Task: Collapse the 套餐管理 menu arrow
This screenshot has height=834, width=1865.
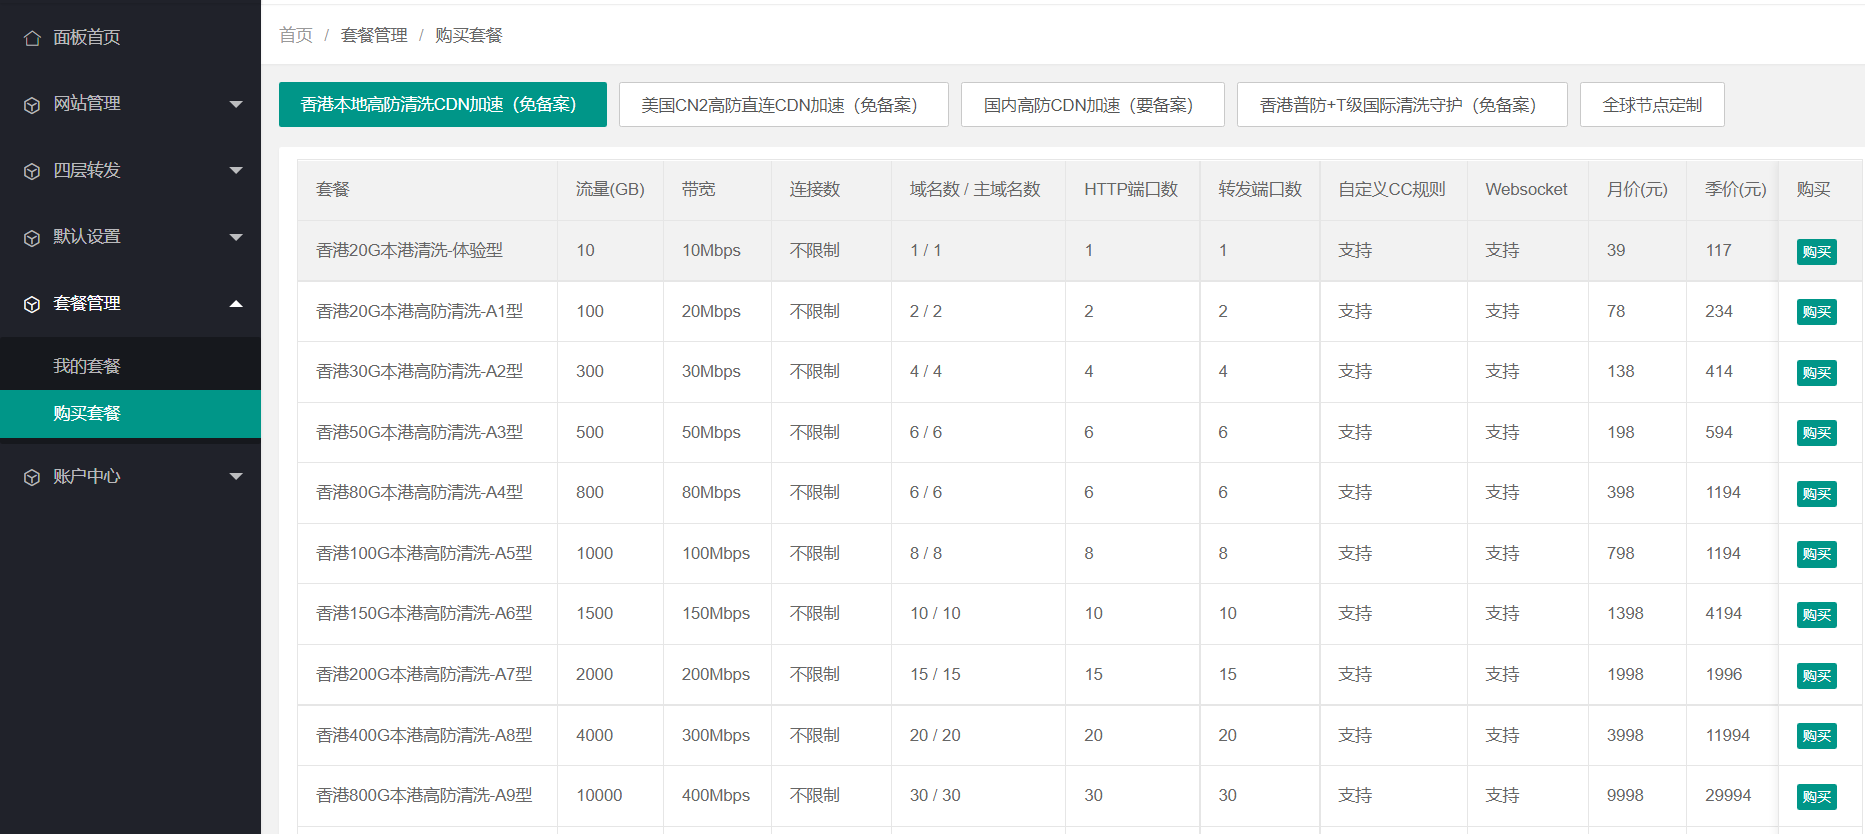Action: pos(236,303)
